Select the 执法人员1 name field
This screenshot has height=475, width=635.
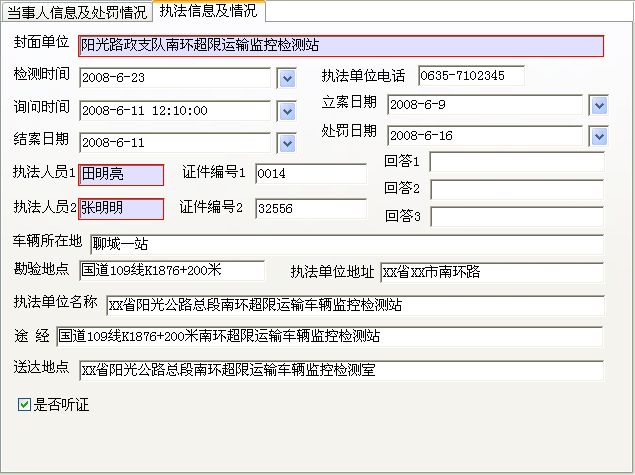pos(120,175)
